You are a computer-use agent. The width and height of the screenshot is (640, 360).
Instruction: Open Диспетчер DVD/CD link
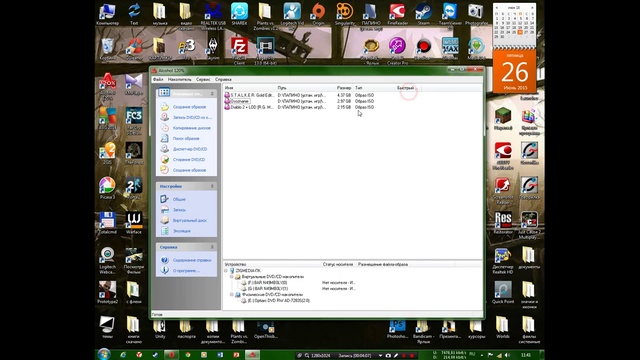[x=190, y=149]
